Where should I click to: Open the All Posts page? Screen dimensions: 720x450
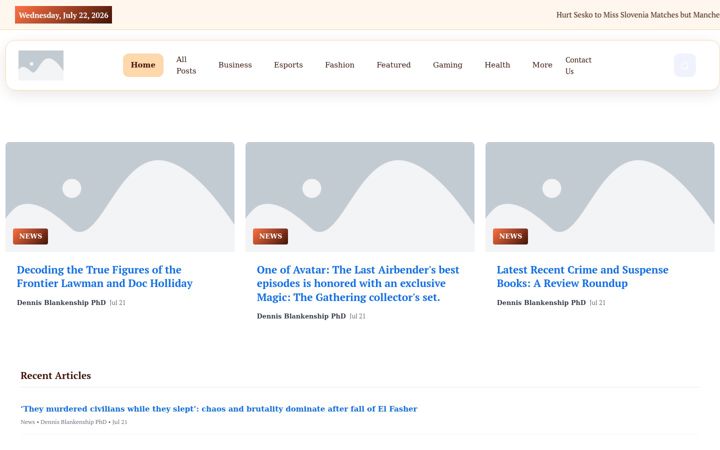186,65
